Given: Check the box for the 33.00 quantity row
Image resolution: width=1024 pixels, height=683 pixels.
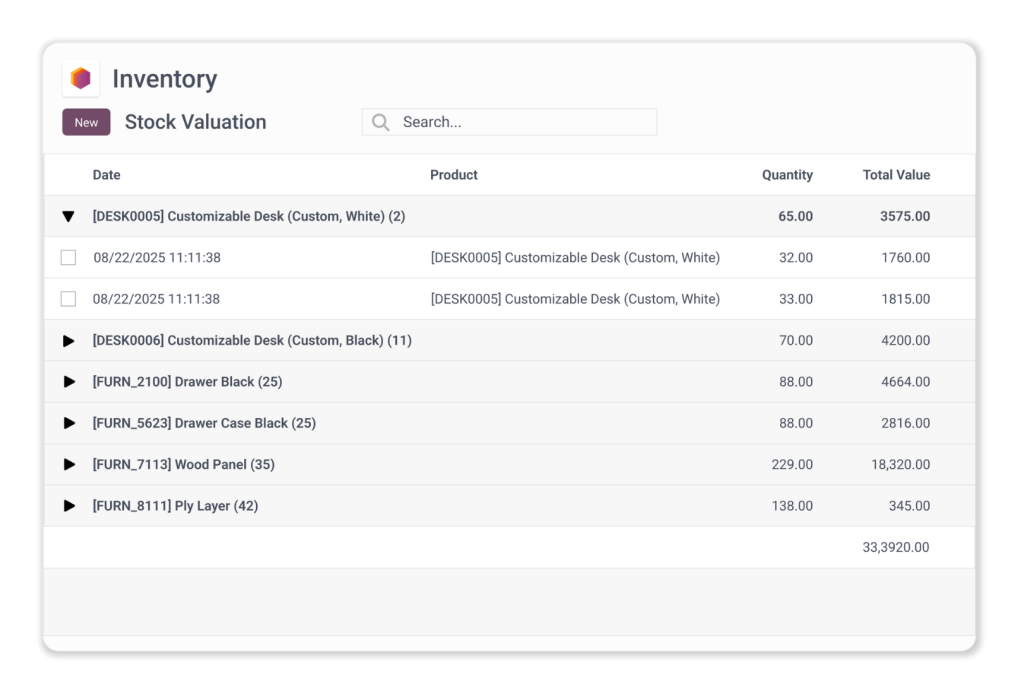Looking at the screenshot, I should coord(68,299).
